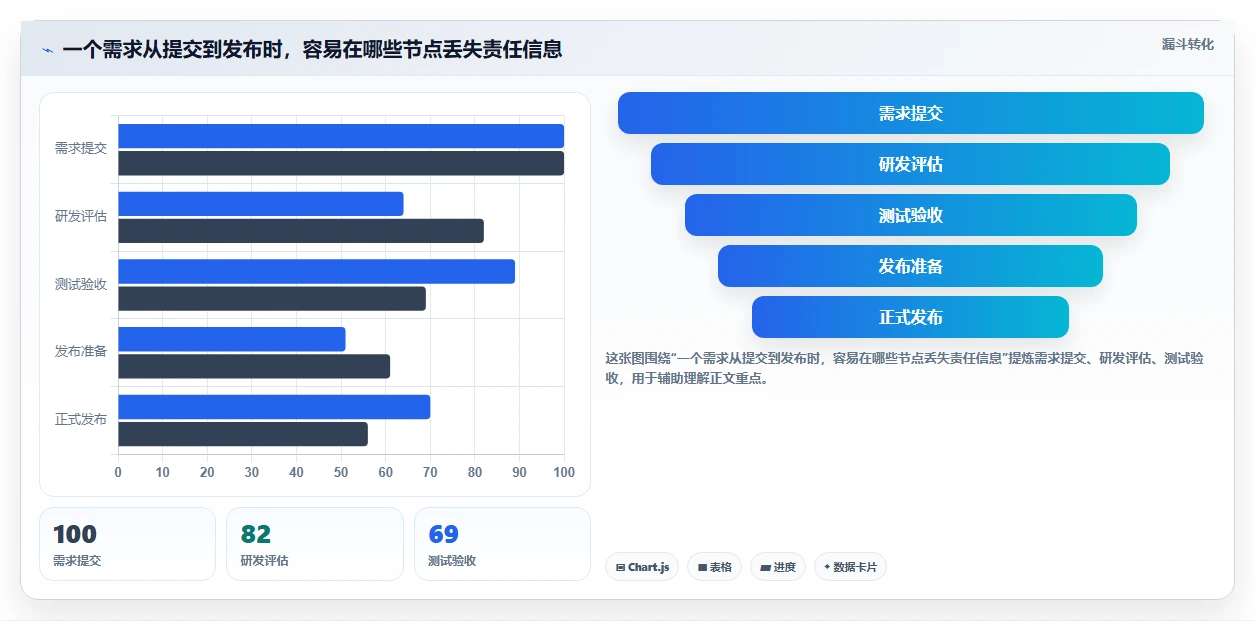Click the 正式发布 y-axis label

tap(81, 419)
